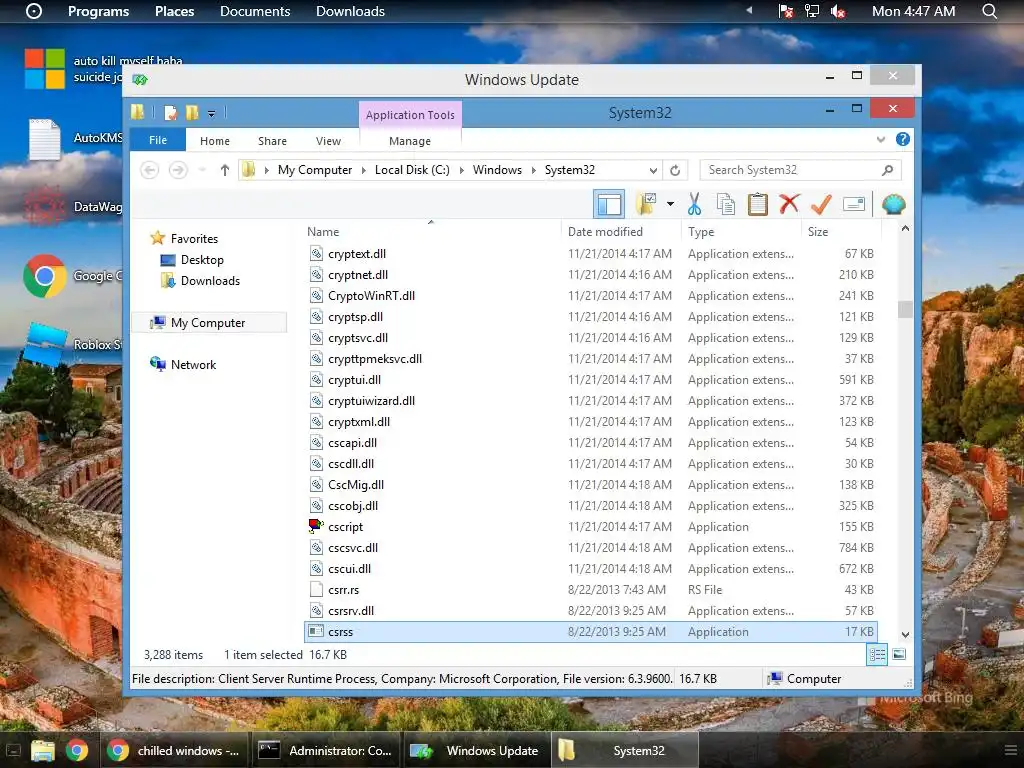Click My Computer in the breadcrumb
The height and width of the screenshot is (768, 1024).
(x=315, y=170)
